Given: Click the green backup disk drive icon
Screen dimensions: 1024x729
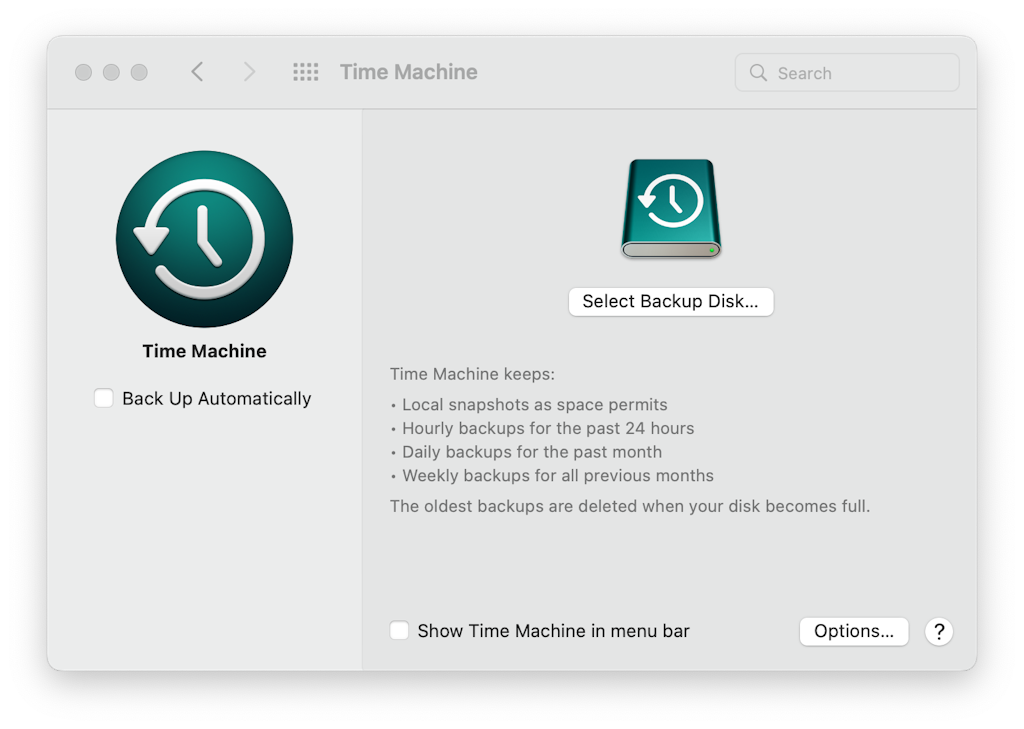Looking at the screenshot, I should [670, 209].
